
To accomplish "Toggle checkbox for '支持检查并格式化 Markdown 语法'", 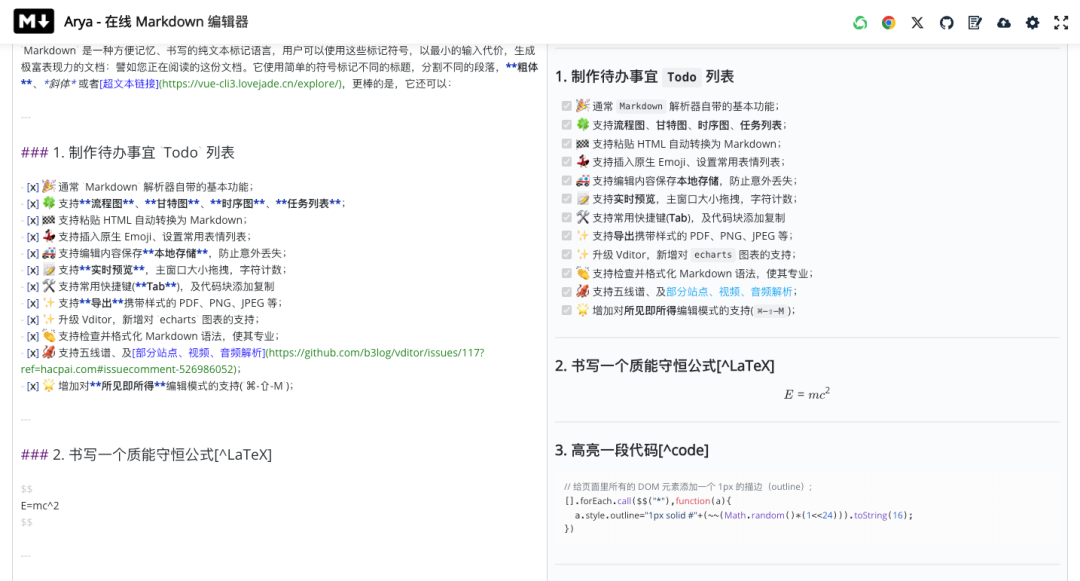I will point(566,273).
